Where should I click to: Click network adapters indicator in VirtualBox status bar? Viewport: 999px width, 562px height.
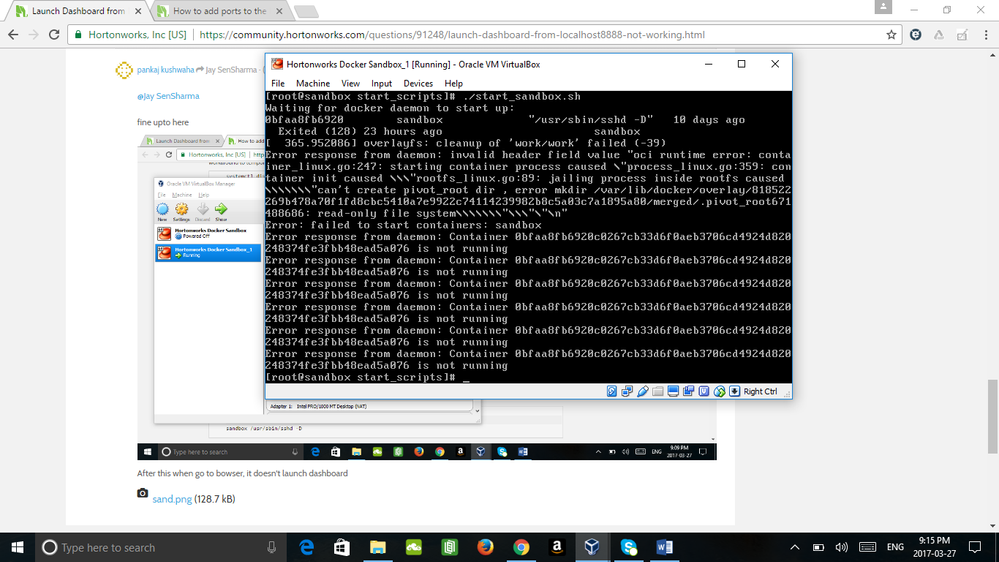[x=627, y=391]
